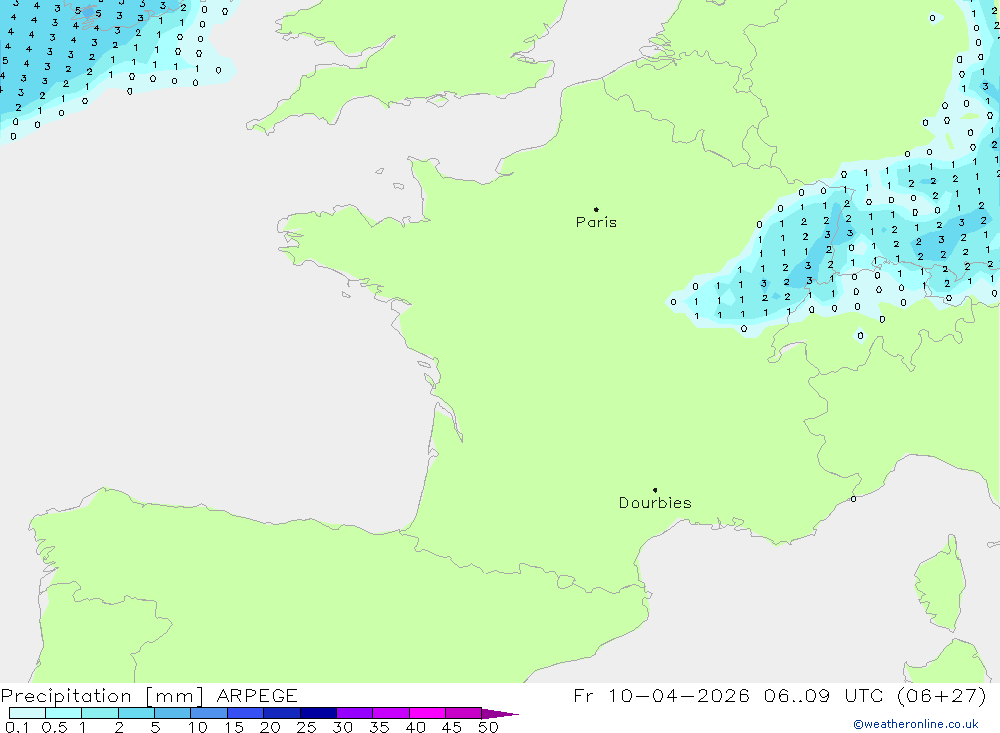Screen dimensions: 1000x733
Task: Click the 'Fr 10-04-2026' date text
Action: (x=661, y=695)
